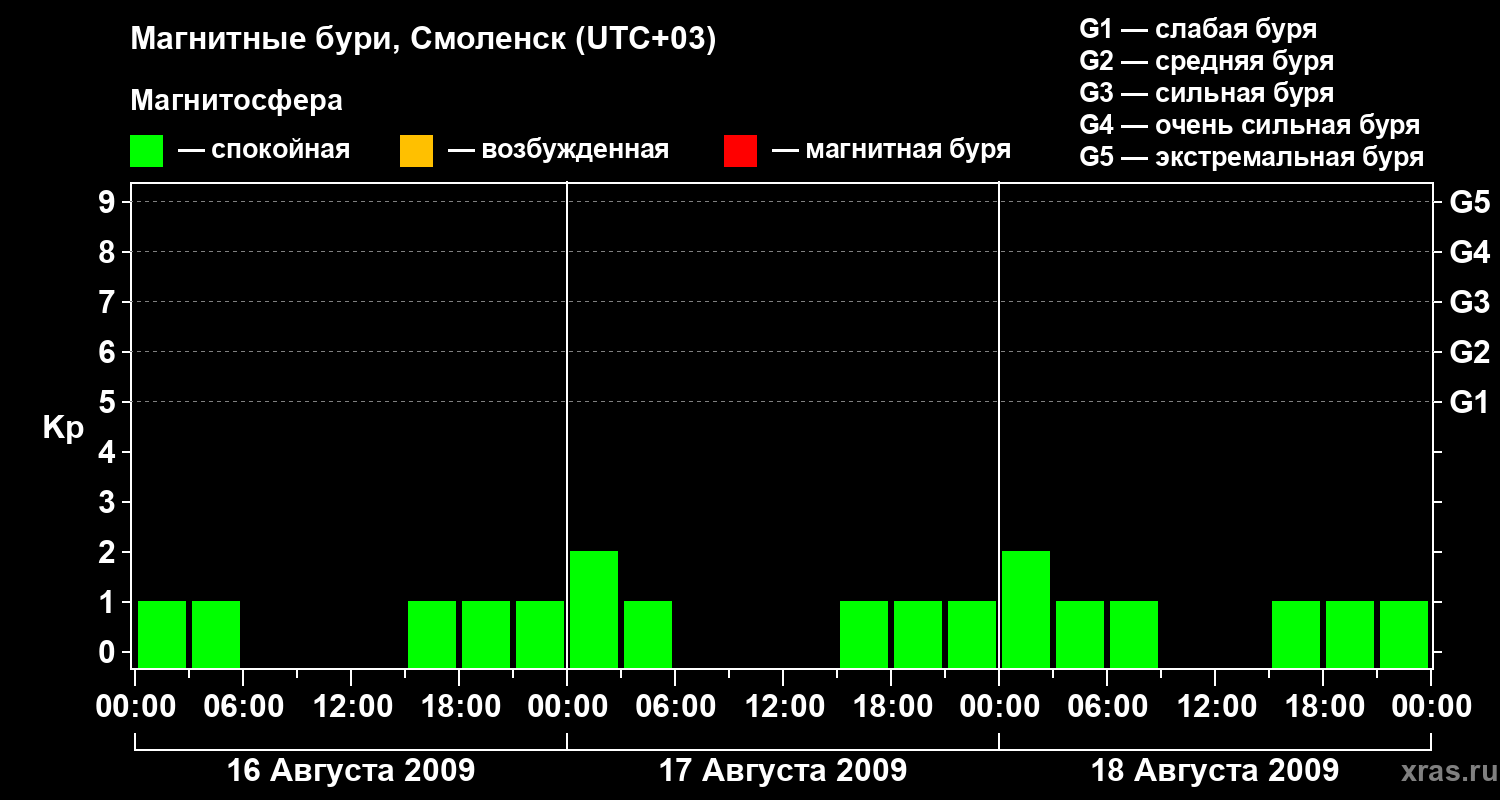Click the '18:00' tick label of 17 Августа
1500x800 pixels.
[891, 707]
